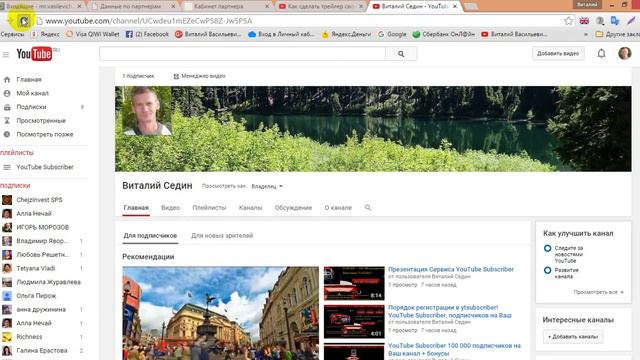Click the YouTube search input field
Image resolution: width=640 pixels, height=360 pixels.
pos(242,54)
